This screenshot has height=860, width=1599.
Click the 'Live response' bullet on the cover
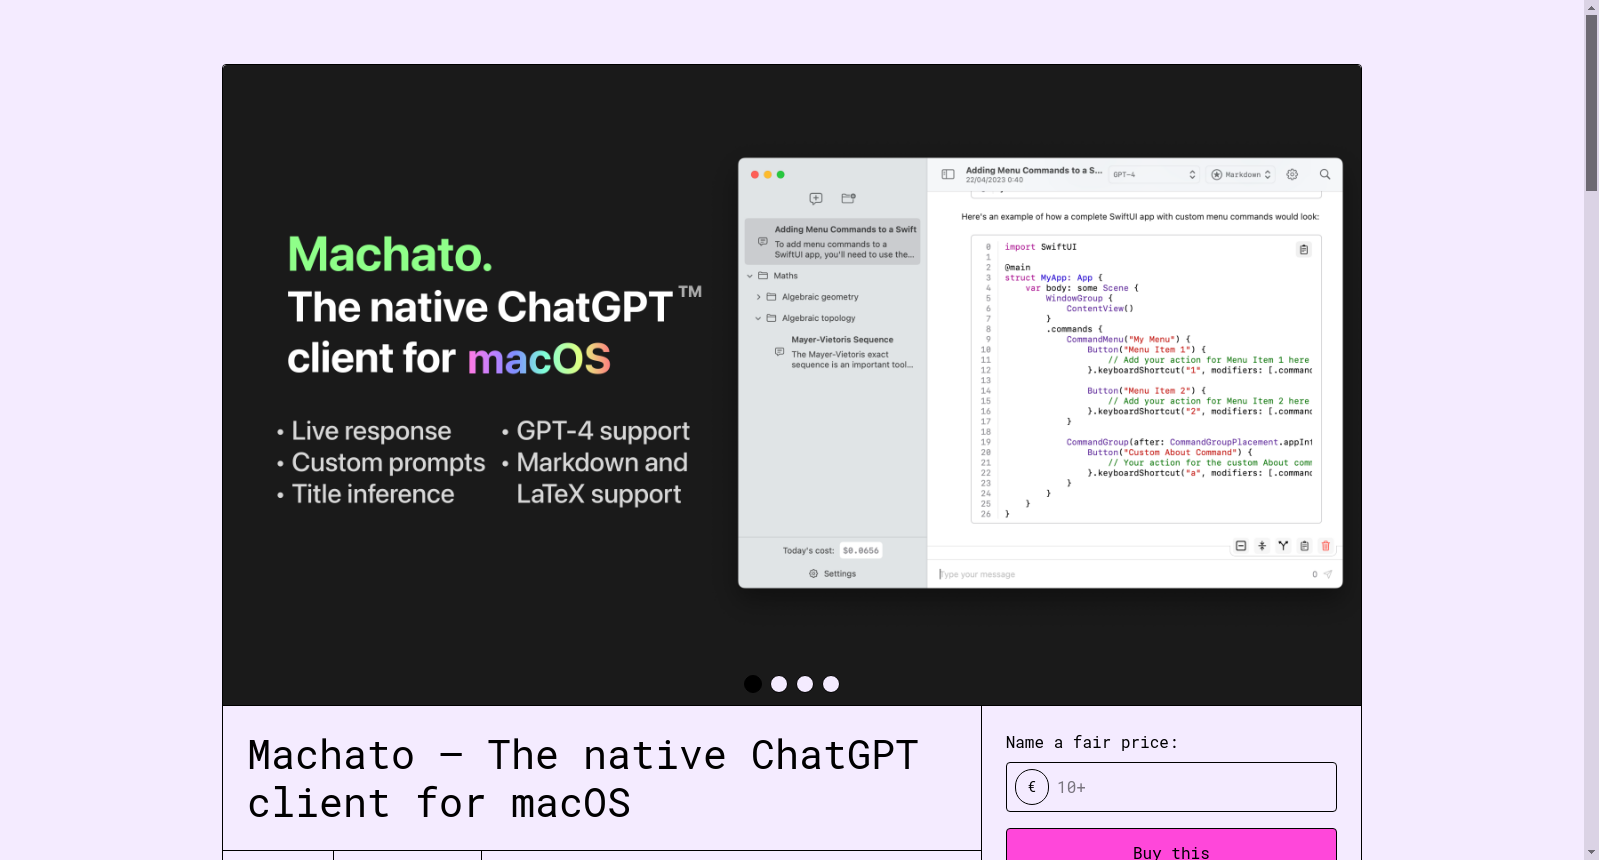(x=371, y=431)
